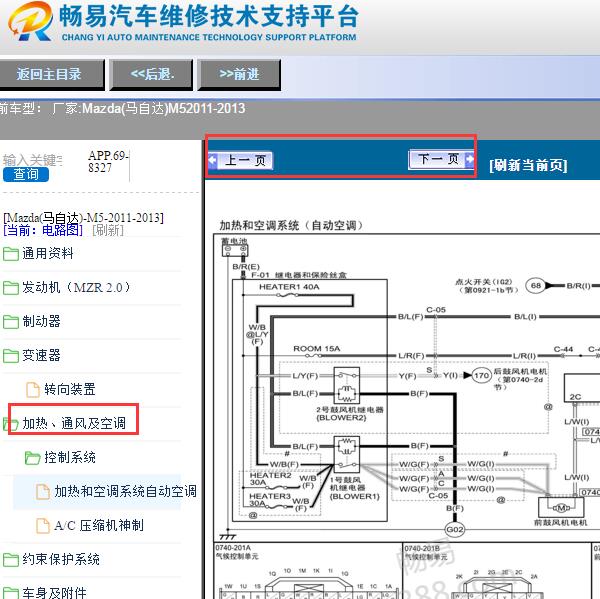Image resolution: width=600 pixels, height=599 pixels.
Task: Click folder icon beside 约束保护系统
Action: point(11,560)
